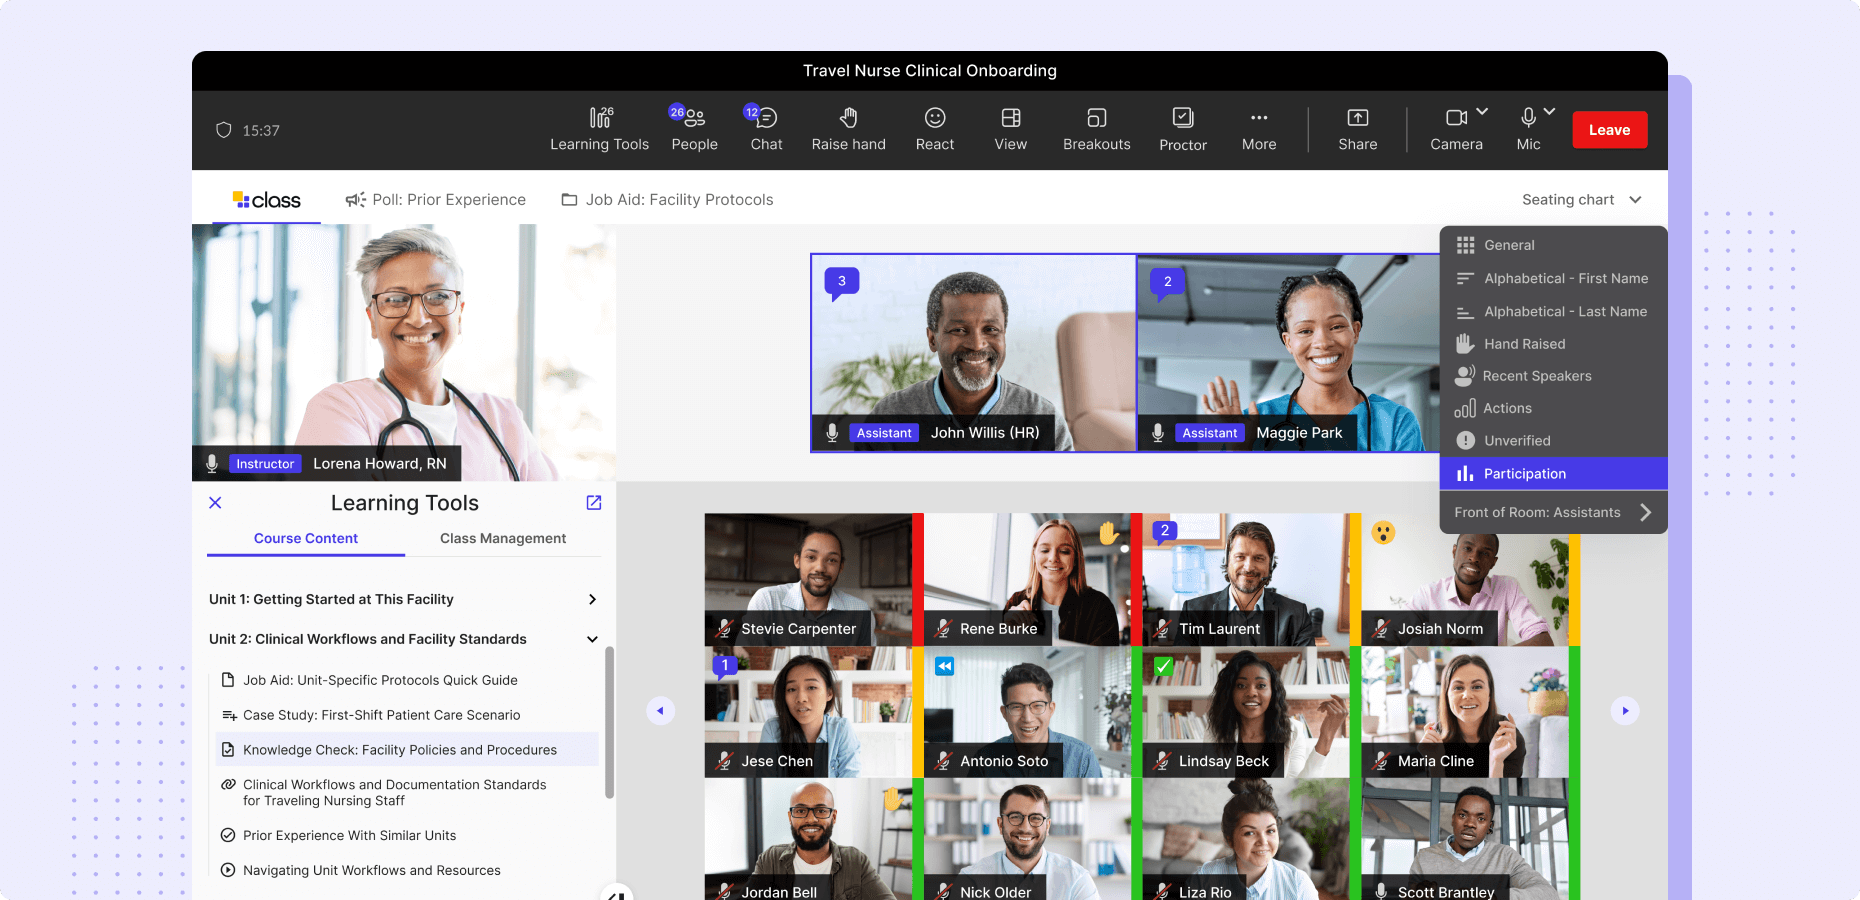Open Knowledge Check: Facility Policies and Procedures

click(400, 750)
